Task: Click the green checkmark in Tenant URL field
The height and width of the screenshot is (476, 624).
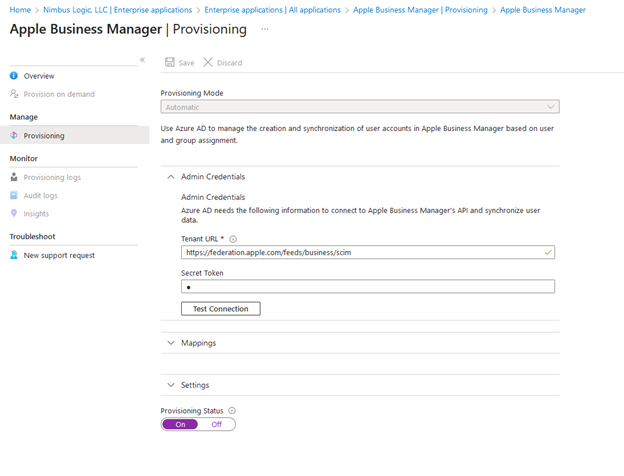Action: click(x=548, y=252)
